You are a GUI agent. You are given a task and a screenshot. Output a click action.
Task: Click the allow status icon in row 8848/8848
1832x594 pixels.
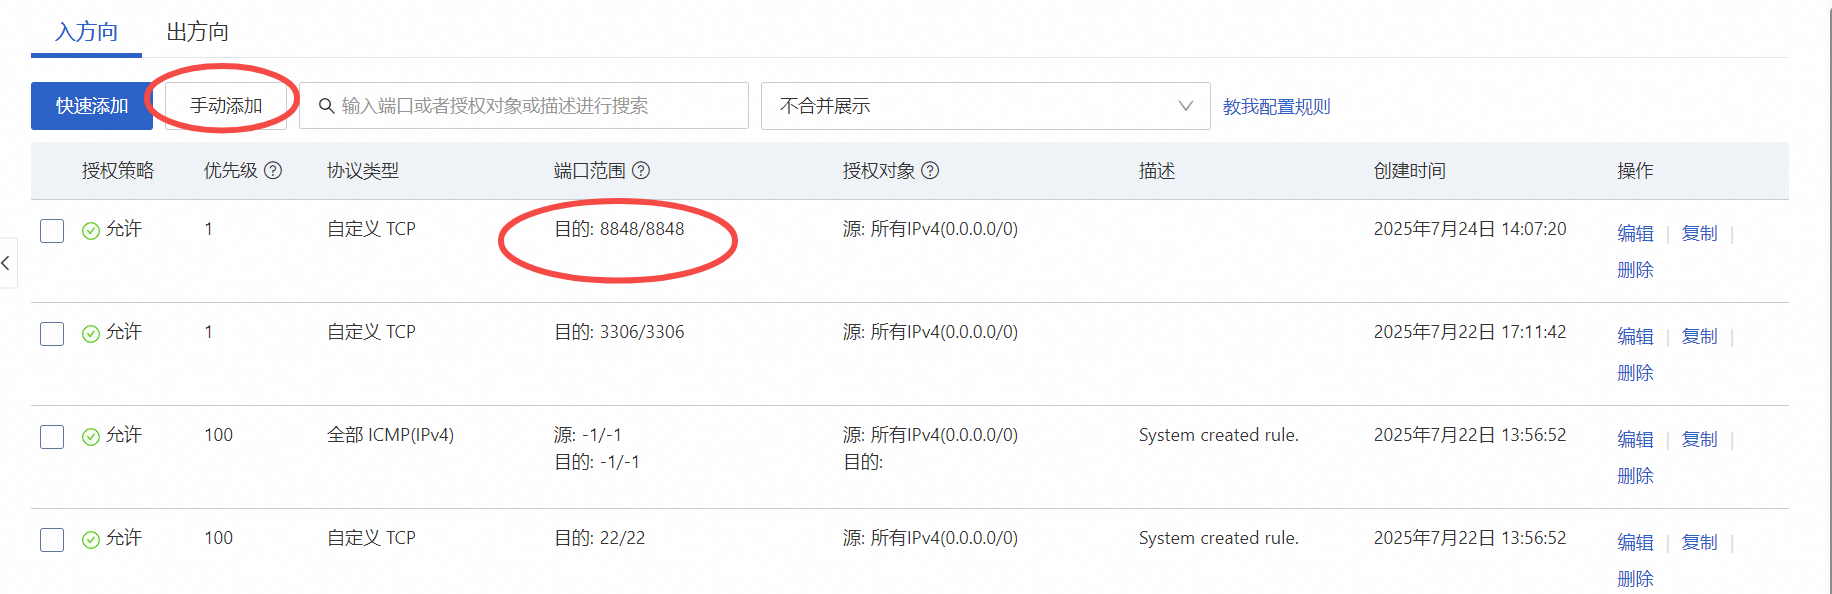(91, 231)
